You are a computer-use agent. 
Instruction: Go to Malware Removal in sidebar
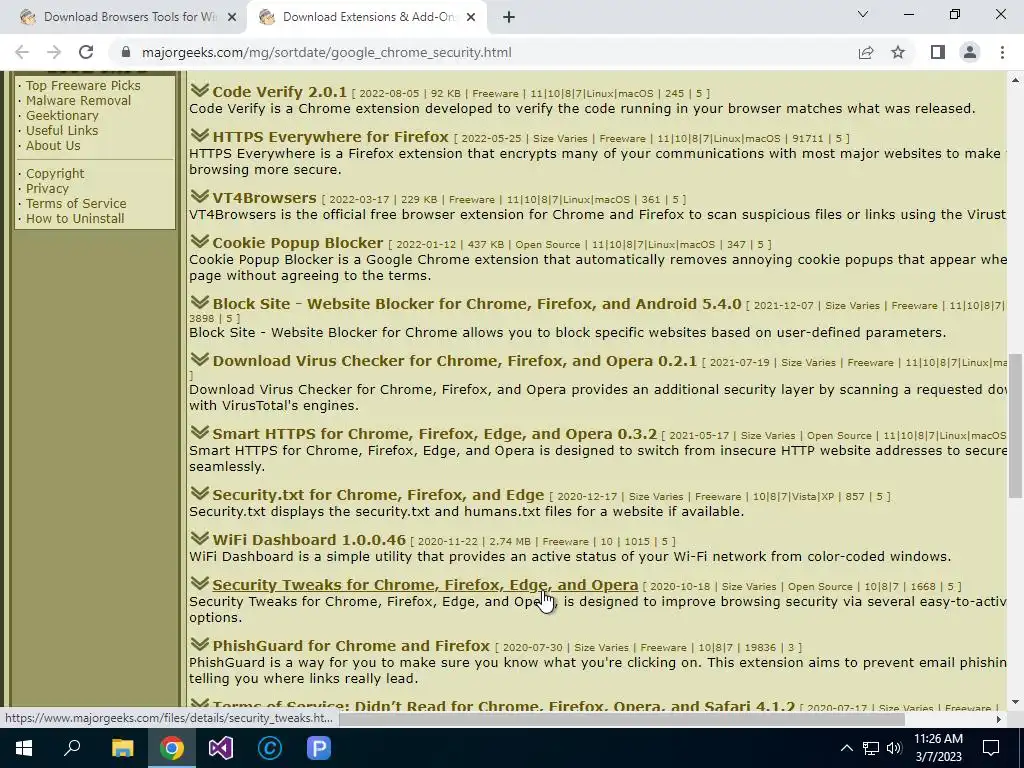pyautogui.click(x=78, y=100)
